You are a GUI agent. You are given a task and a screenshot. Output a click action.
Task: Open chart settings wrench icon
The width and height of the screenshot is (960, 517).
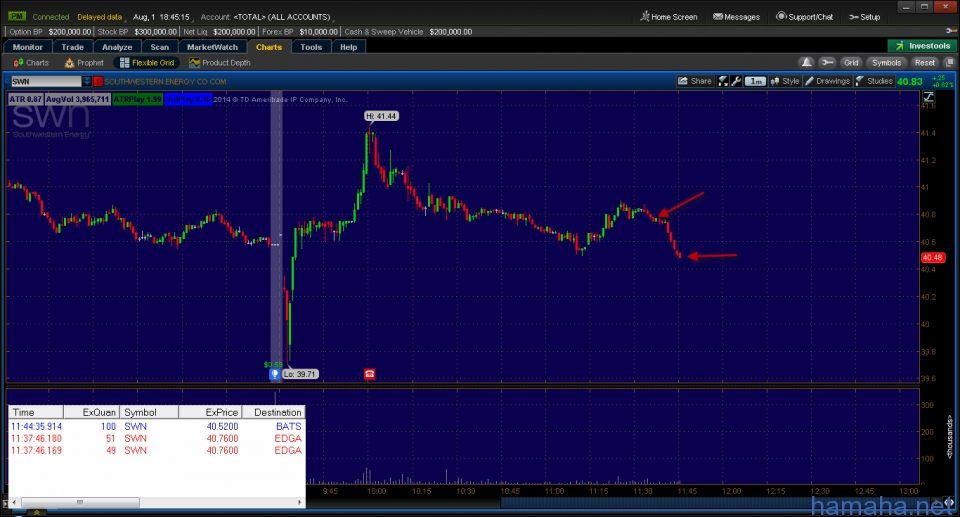coord(737,81)
